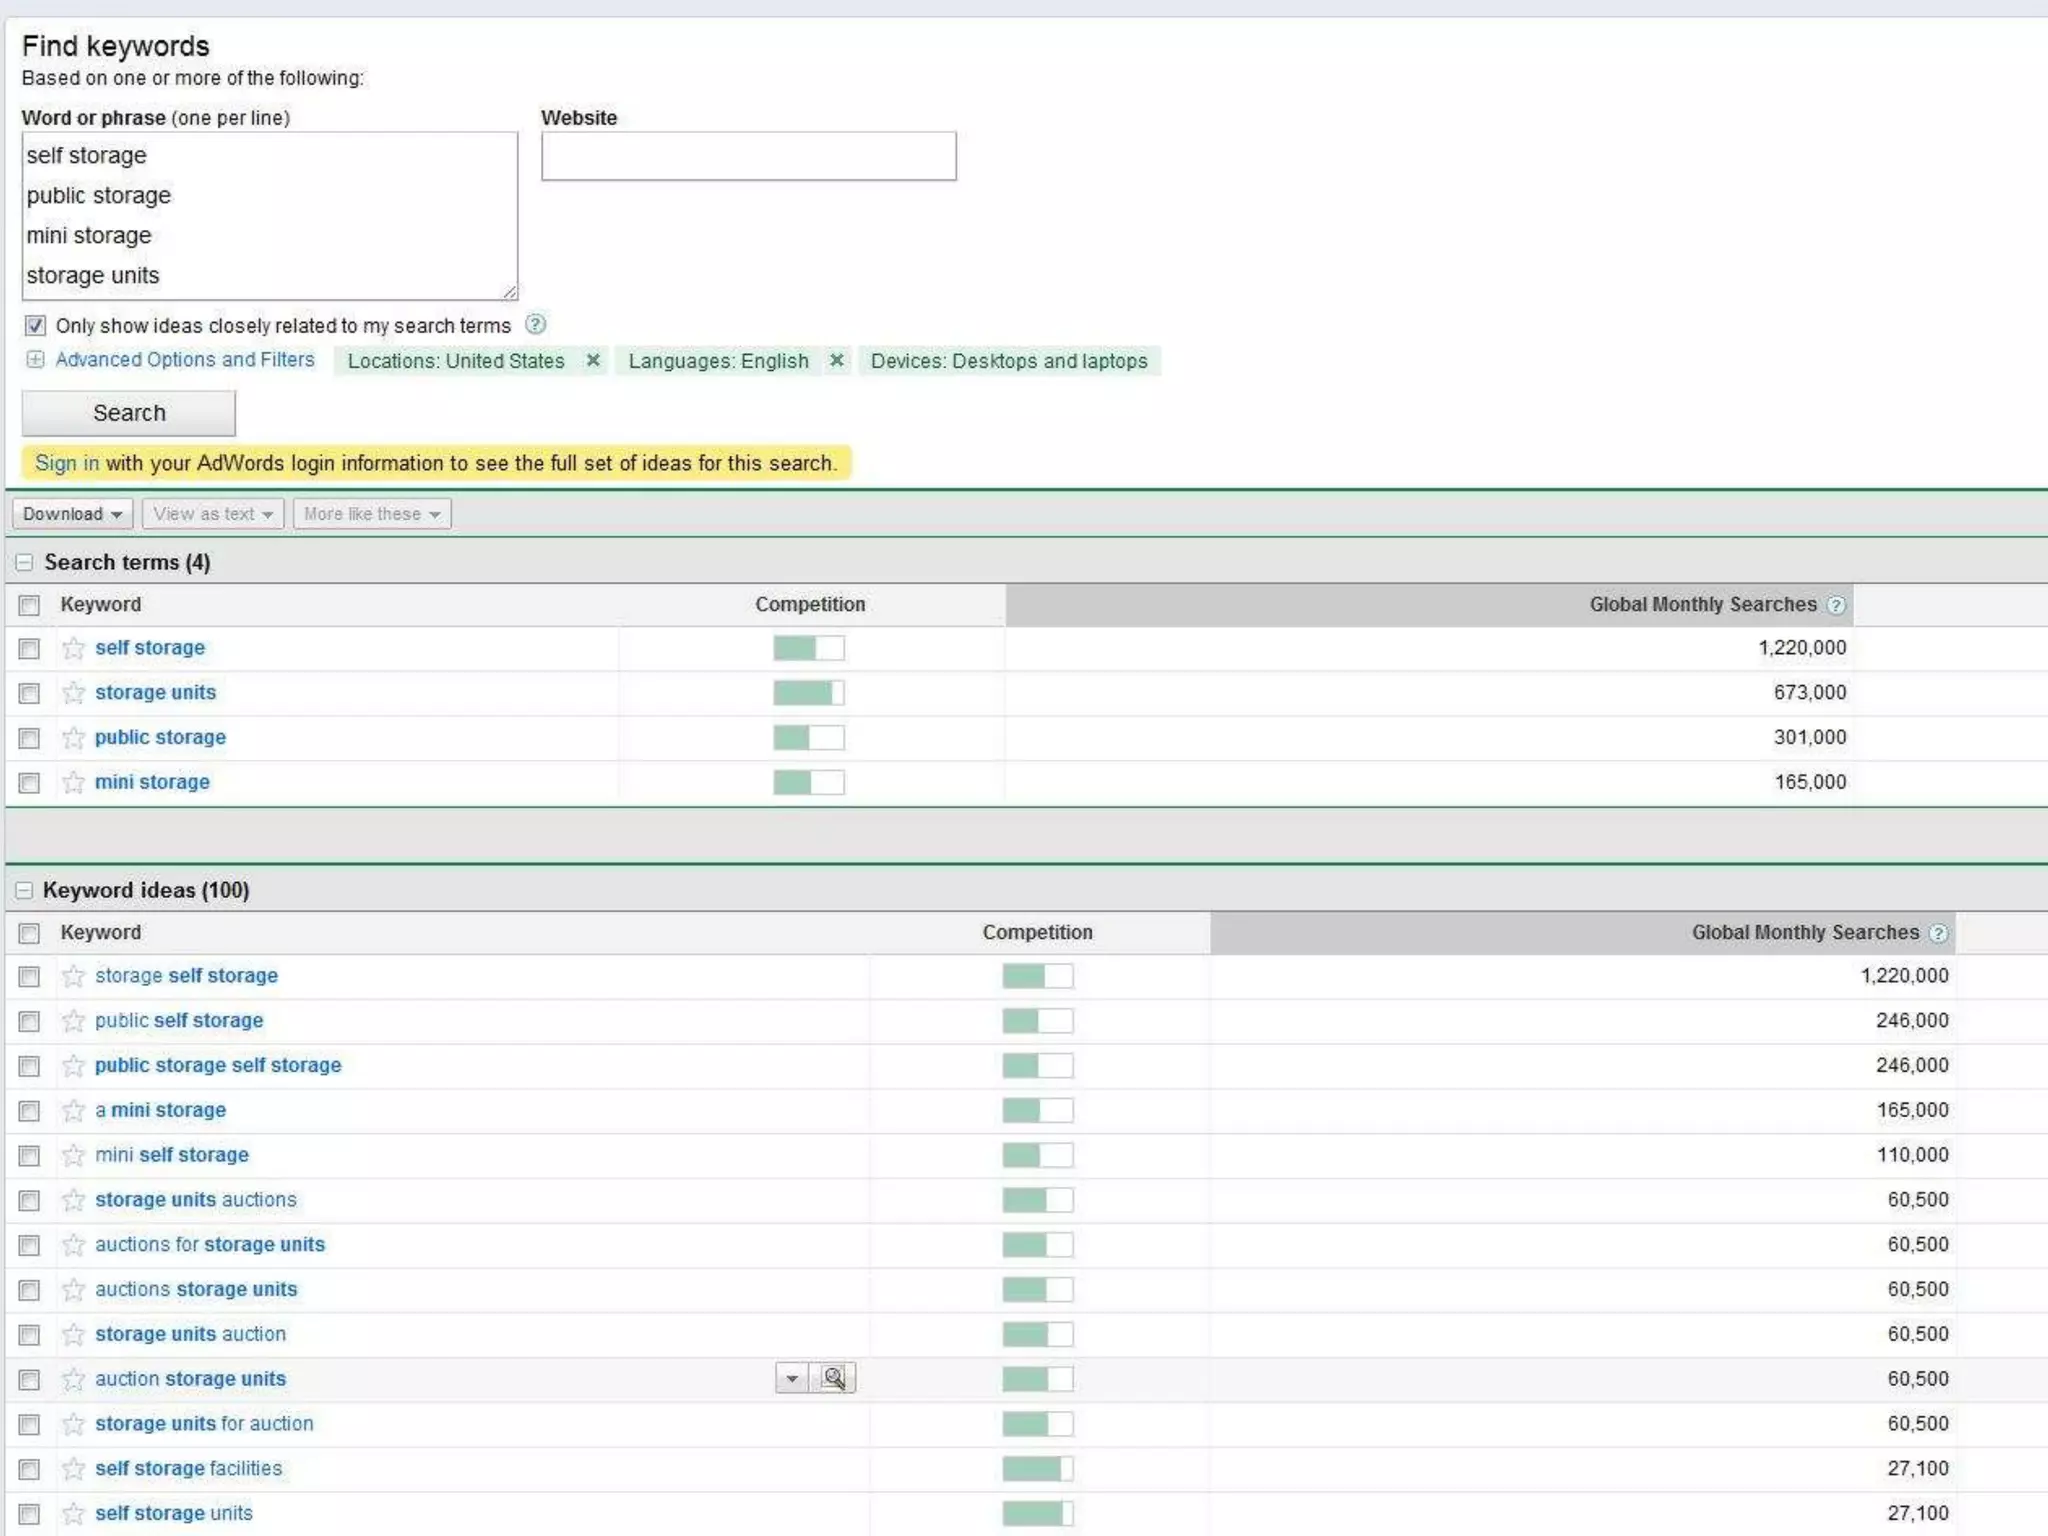This screenshot has height=1536, width=2048.
Task: Open dropdown arrow on auction storage units row
Action: (792, 1378)
